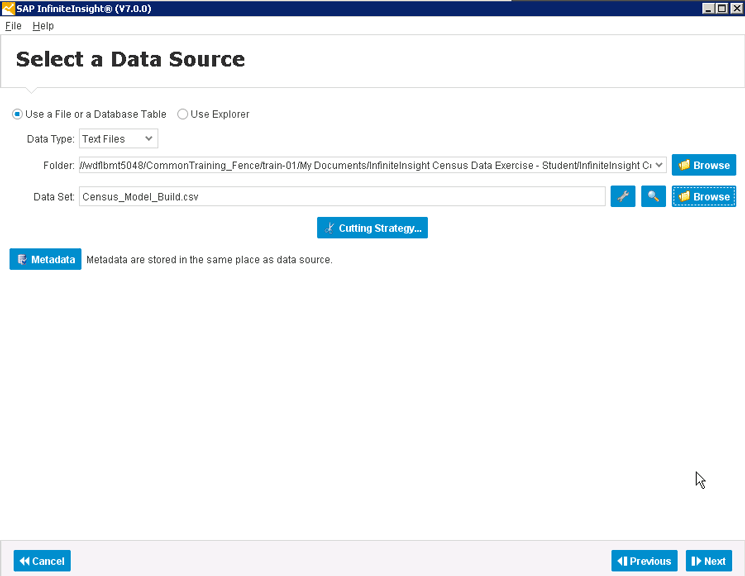This screenshot has height=576, width=745.
Task: Proceed with the Next button
Action: pos(708,561)
